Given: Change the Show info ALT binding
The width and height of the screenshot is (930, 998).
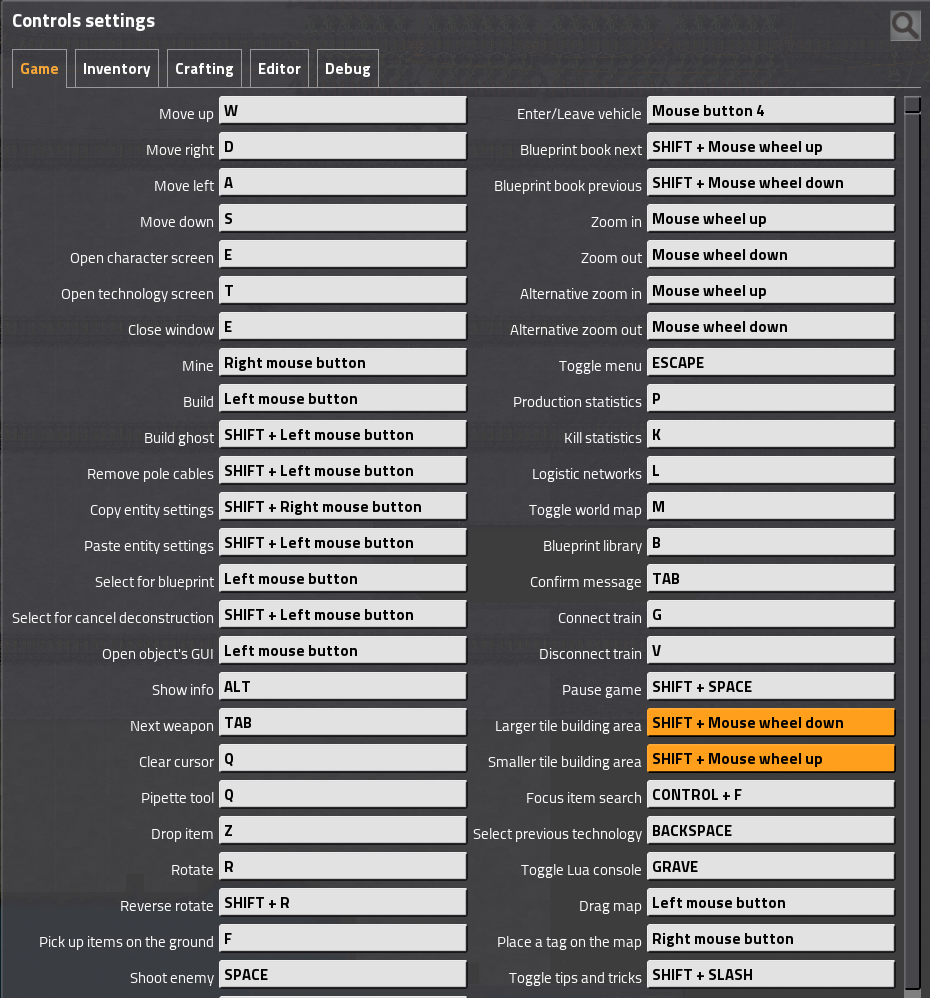Looking at the screenshot, I should tap(342, 687).
